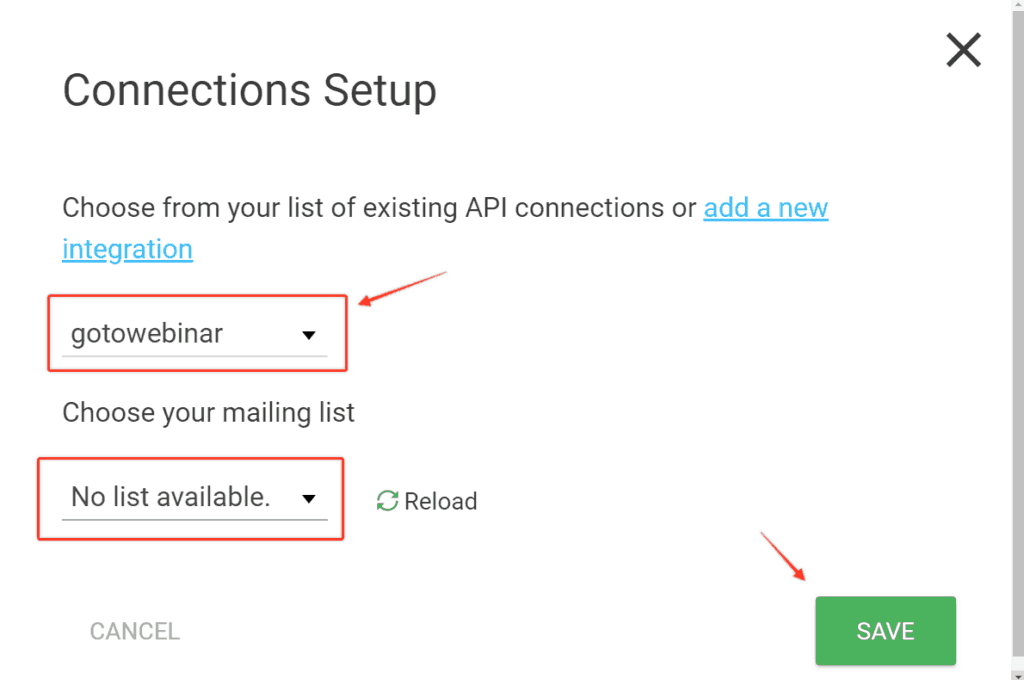Click the underline beneath mailing list selector
Screen dimensions: 1024x680
tap(195, 520)
